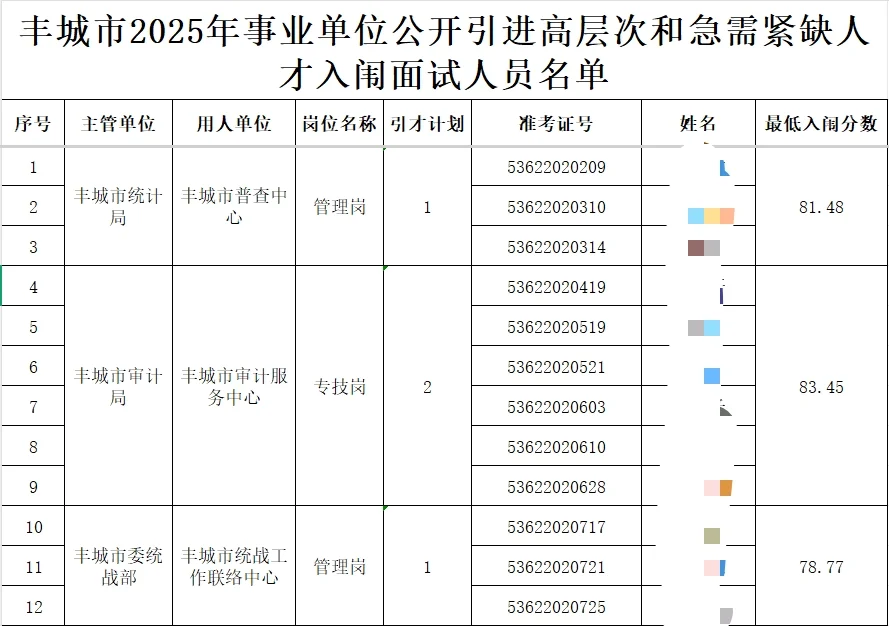Click the cell 丰城市委统战部
The height and width of the screenshot is (626, 889).
pyautogui.click(x=118, y=566)
